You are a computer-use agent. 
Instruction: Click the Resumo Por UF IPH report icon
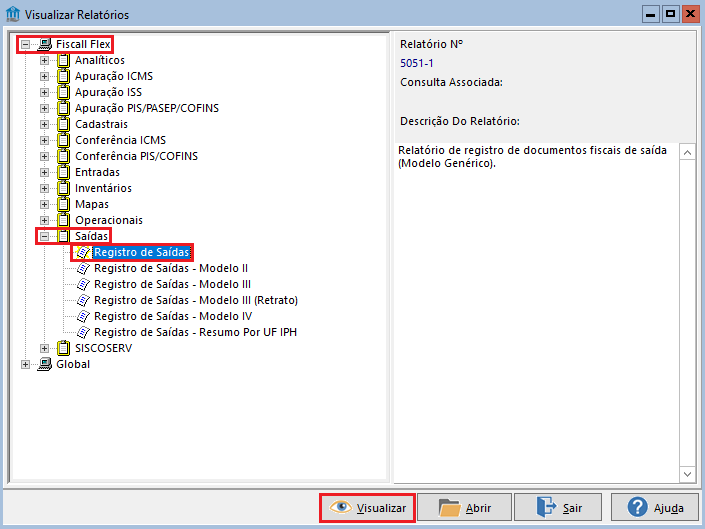coord(83,333)
